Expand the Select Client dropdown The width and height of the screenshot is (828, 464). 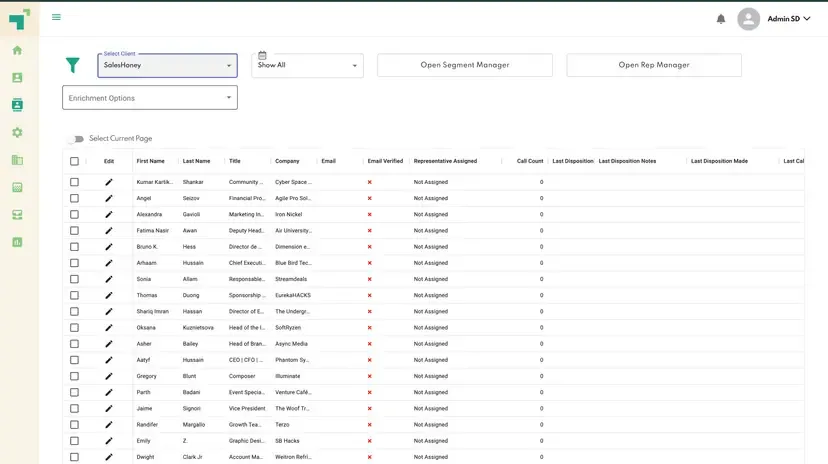click(167, 65)
